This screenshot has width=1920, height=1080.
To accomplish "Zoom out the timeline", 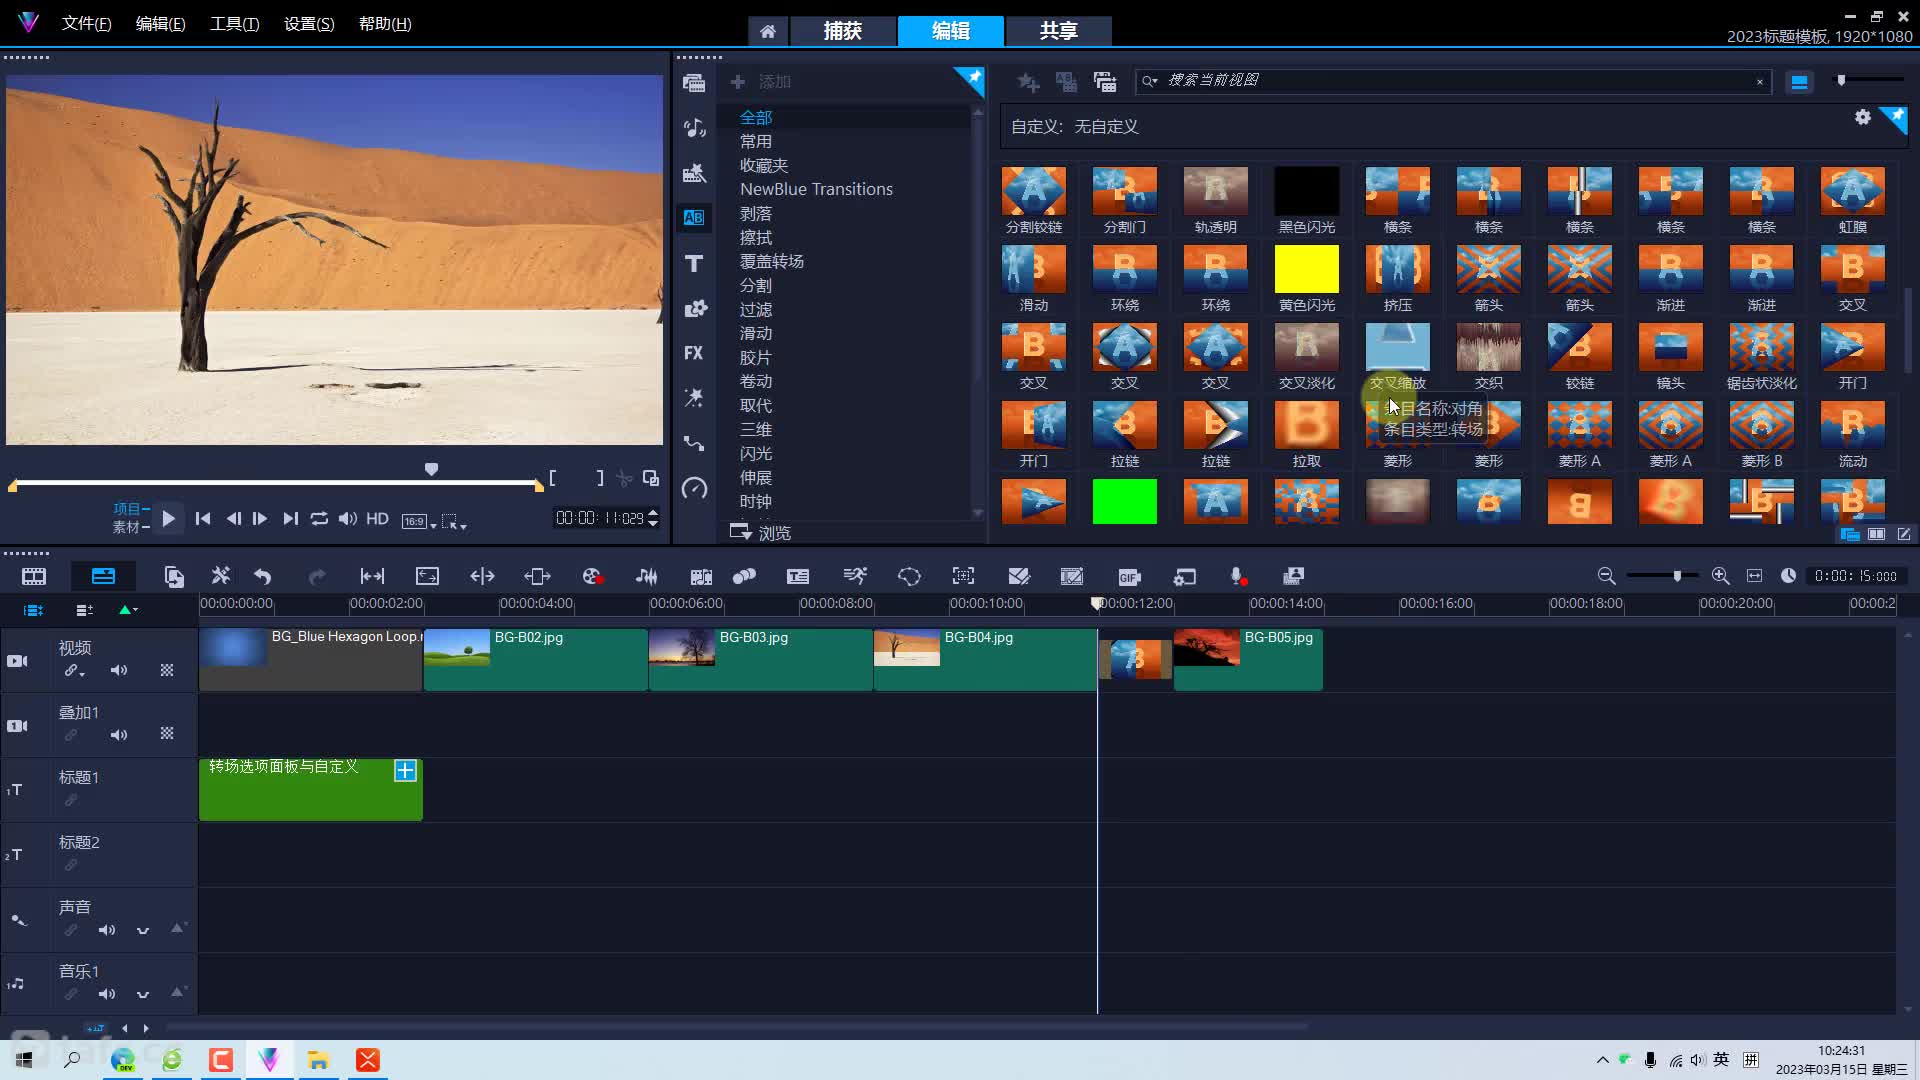I will [1606, 576].
